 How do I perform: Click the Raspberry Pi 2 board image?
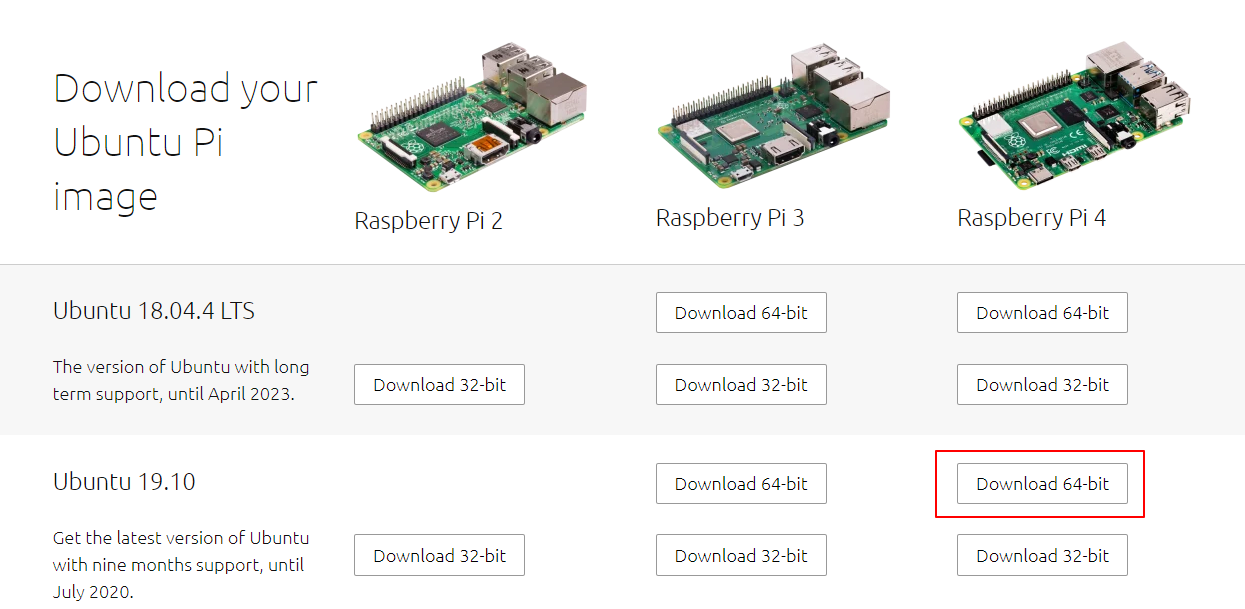point(472,118)
